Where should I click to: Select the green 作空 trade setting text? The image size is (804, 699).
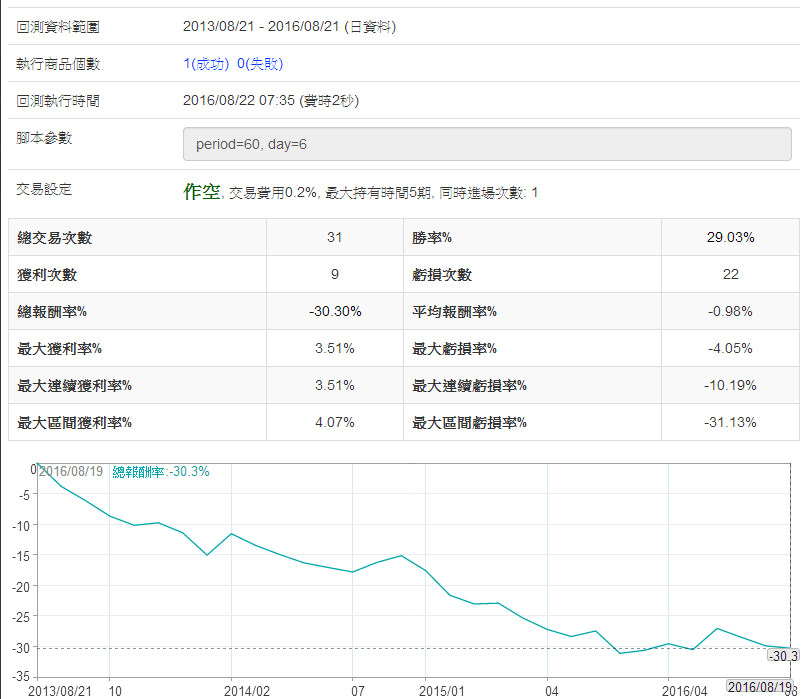point(201,191)
